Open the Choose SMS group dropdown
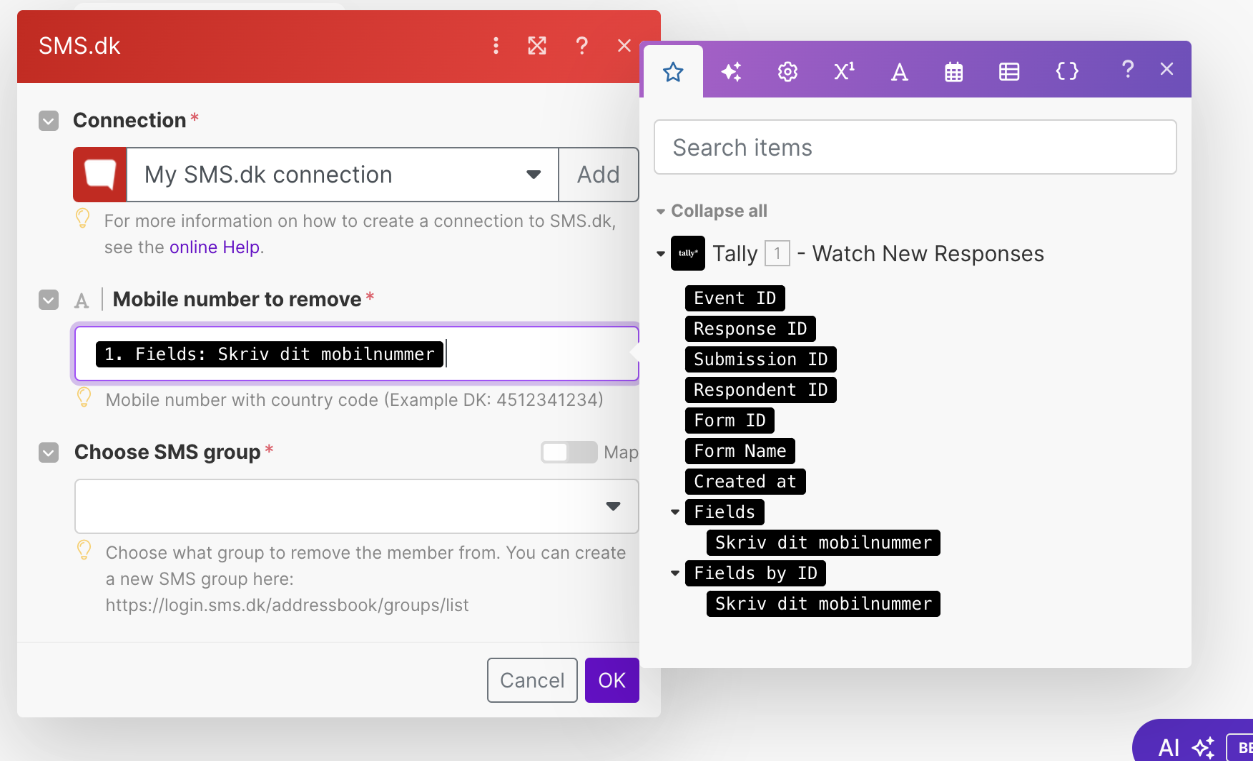 (357, 506)
